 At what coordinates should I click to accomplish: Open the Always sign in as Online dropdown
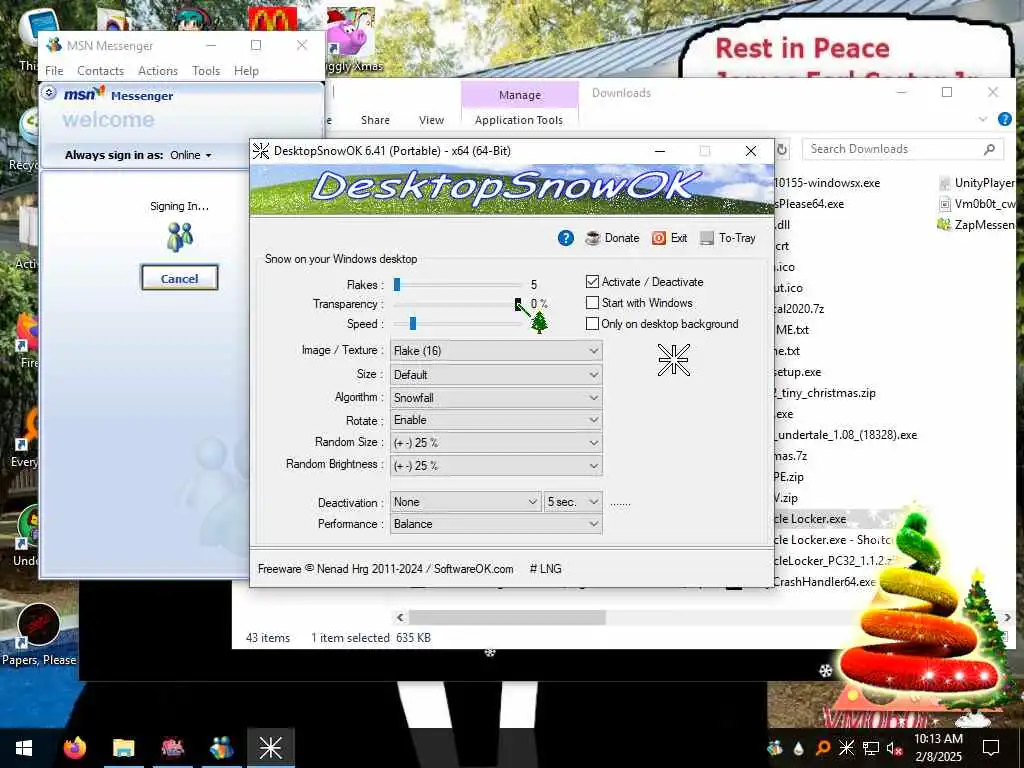[191, 155]
